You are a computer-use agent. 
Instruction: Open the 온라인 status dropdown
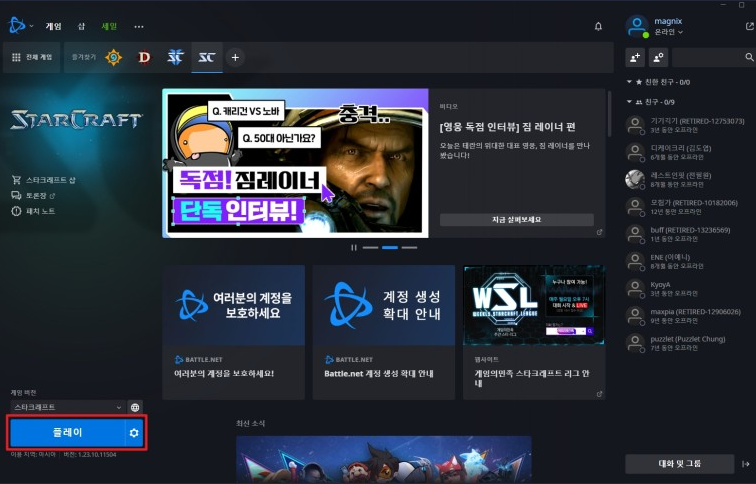coord(669,32)
